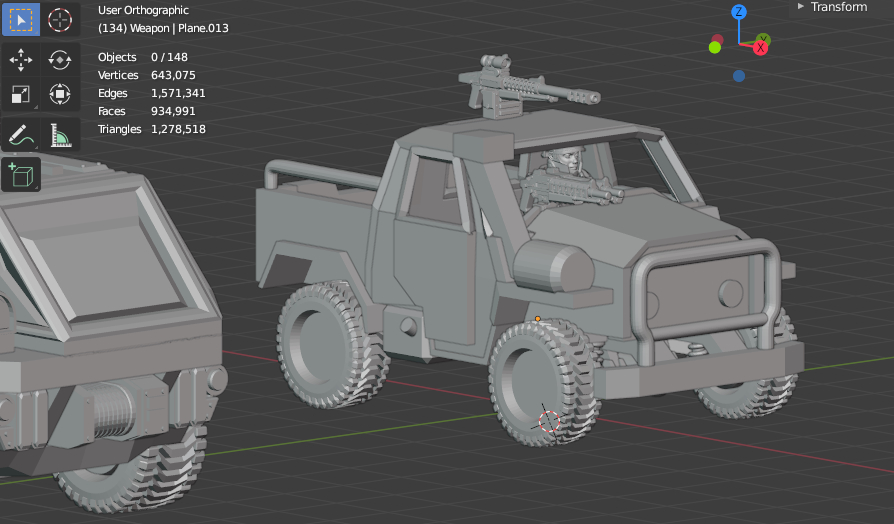Click the 3D cursor crosshair marker

click(549, 421)
